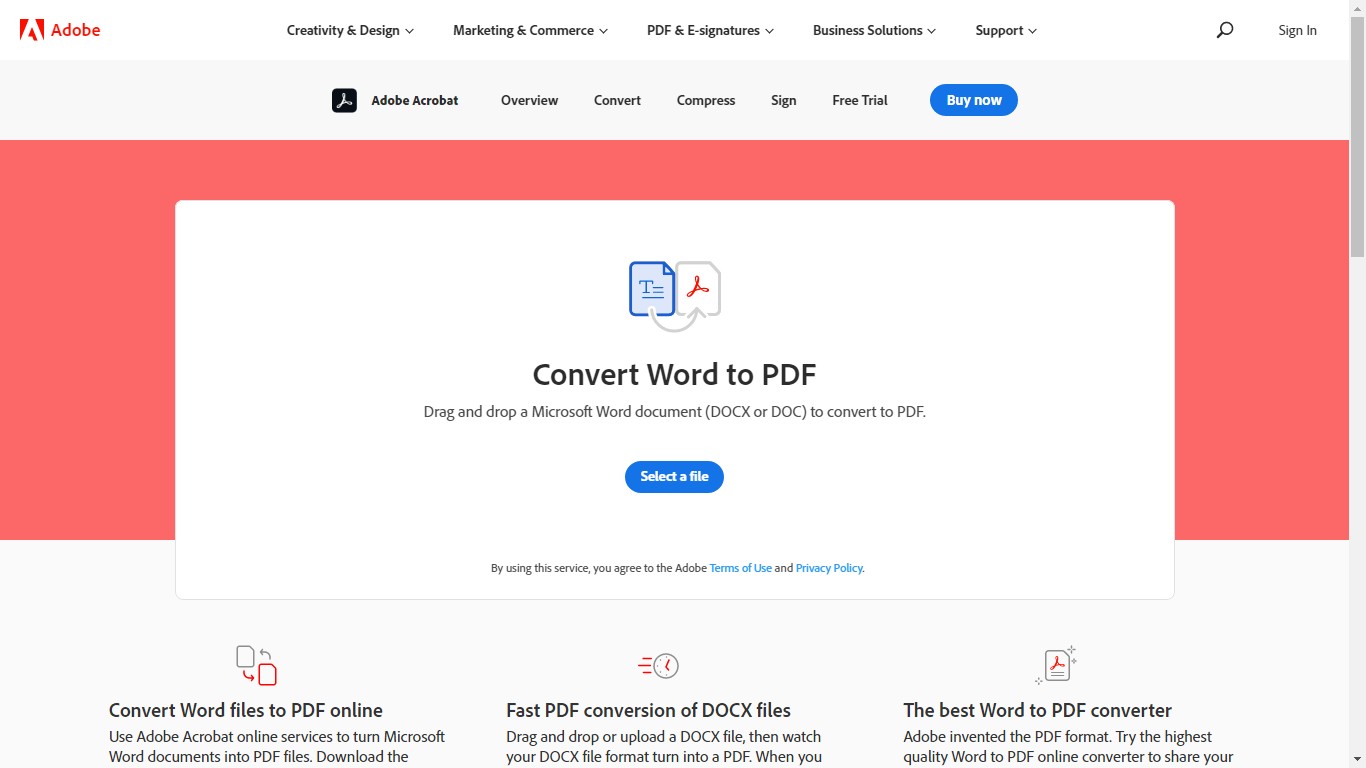Switch to the Compress tab

[x=706, y=100]
